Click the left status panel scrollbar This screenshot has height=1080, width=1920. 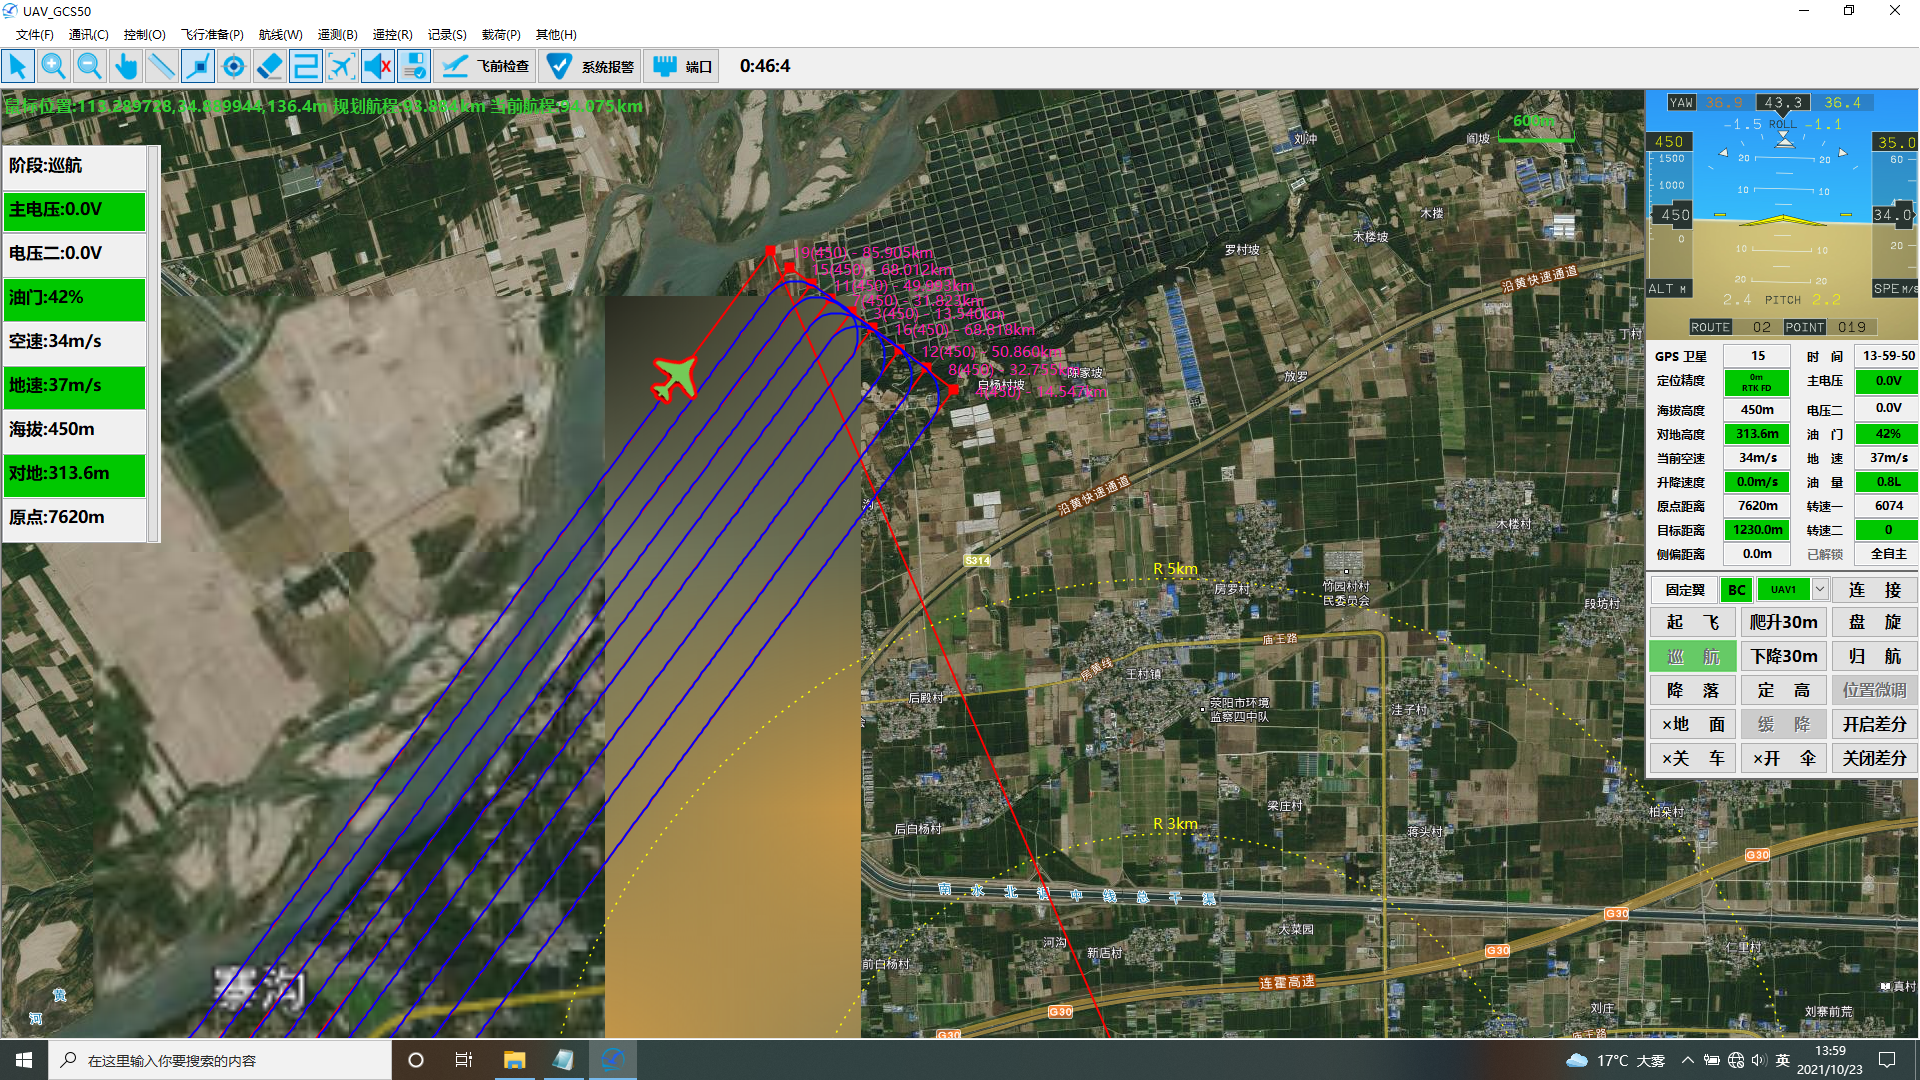pyautogui.click(x=153, y=344)
